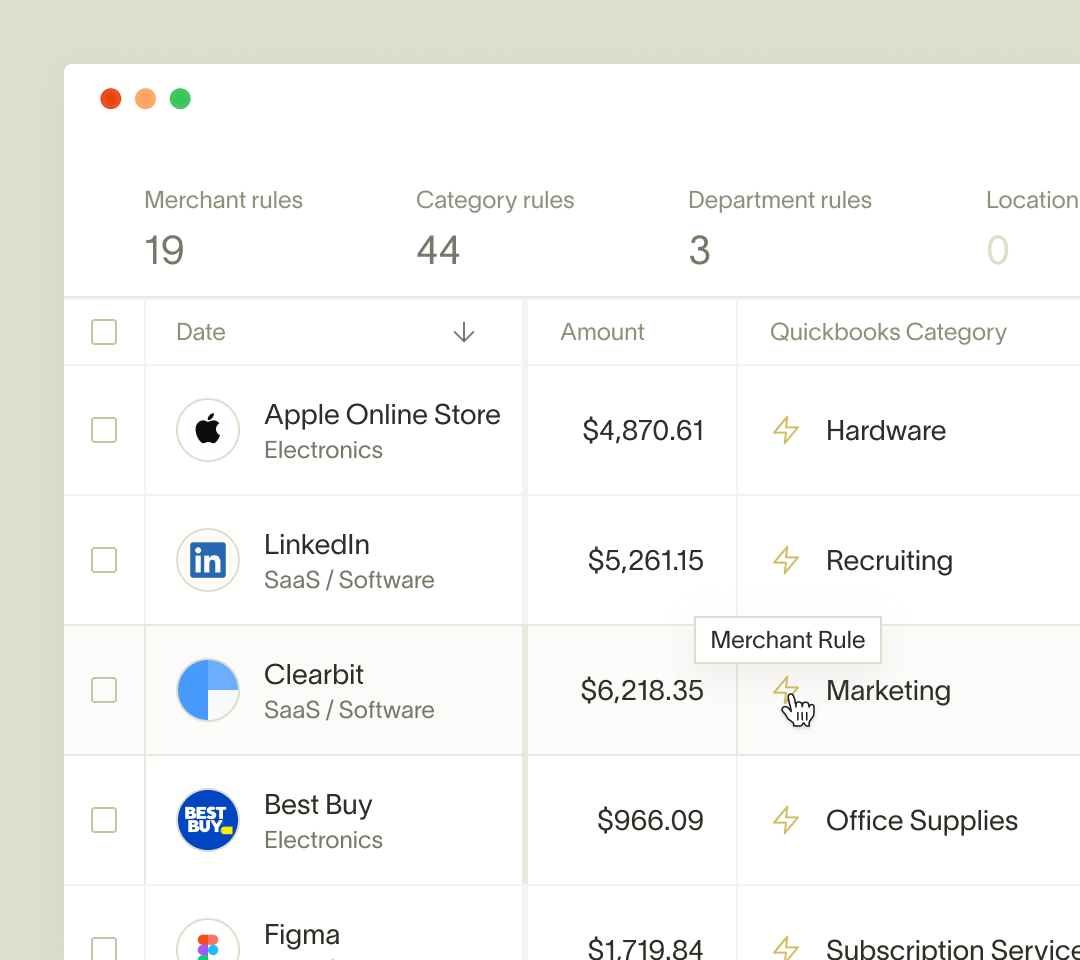Click the lightning bolt next to Recruiting
The image size is (1080, 960).
[786, 560]
